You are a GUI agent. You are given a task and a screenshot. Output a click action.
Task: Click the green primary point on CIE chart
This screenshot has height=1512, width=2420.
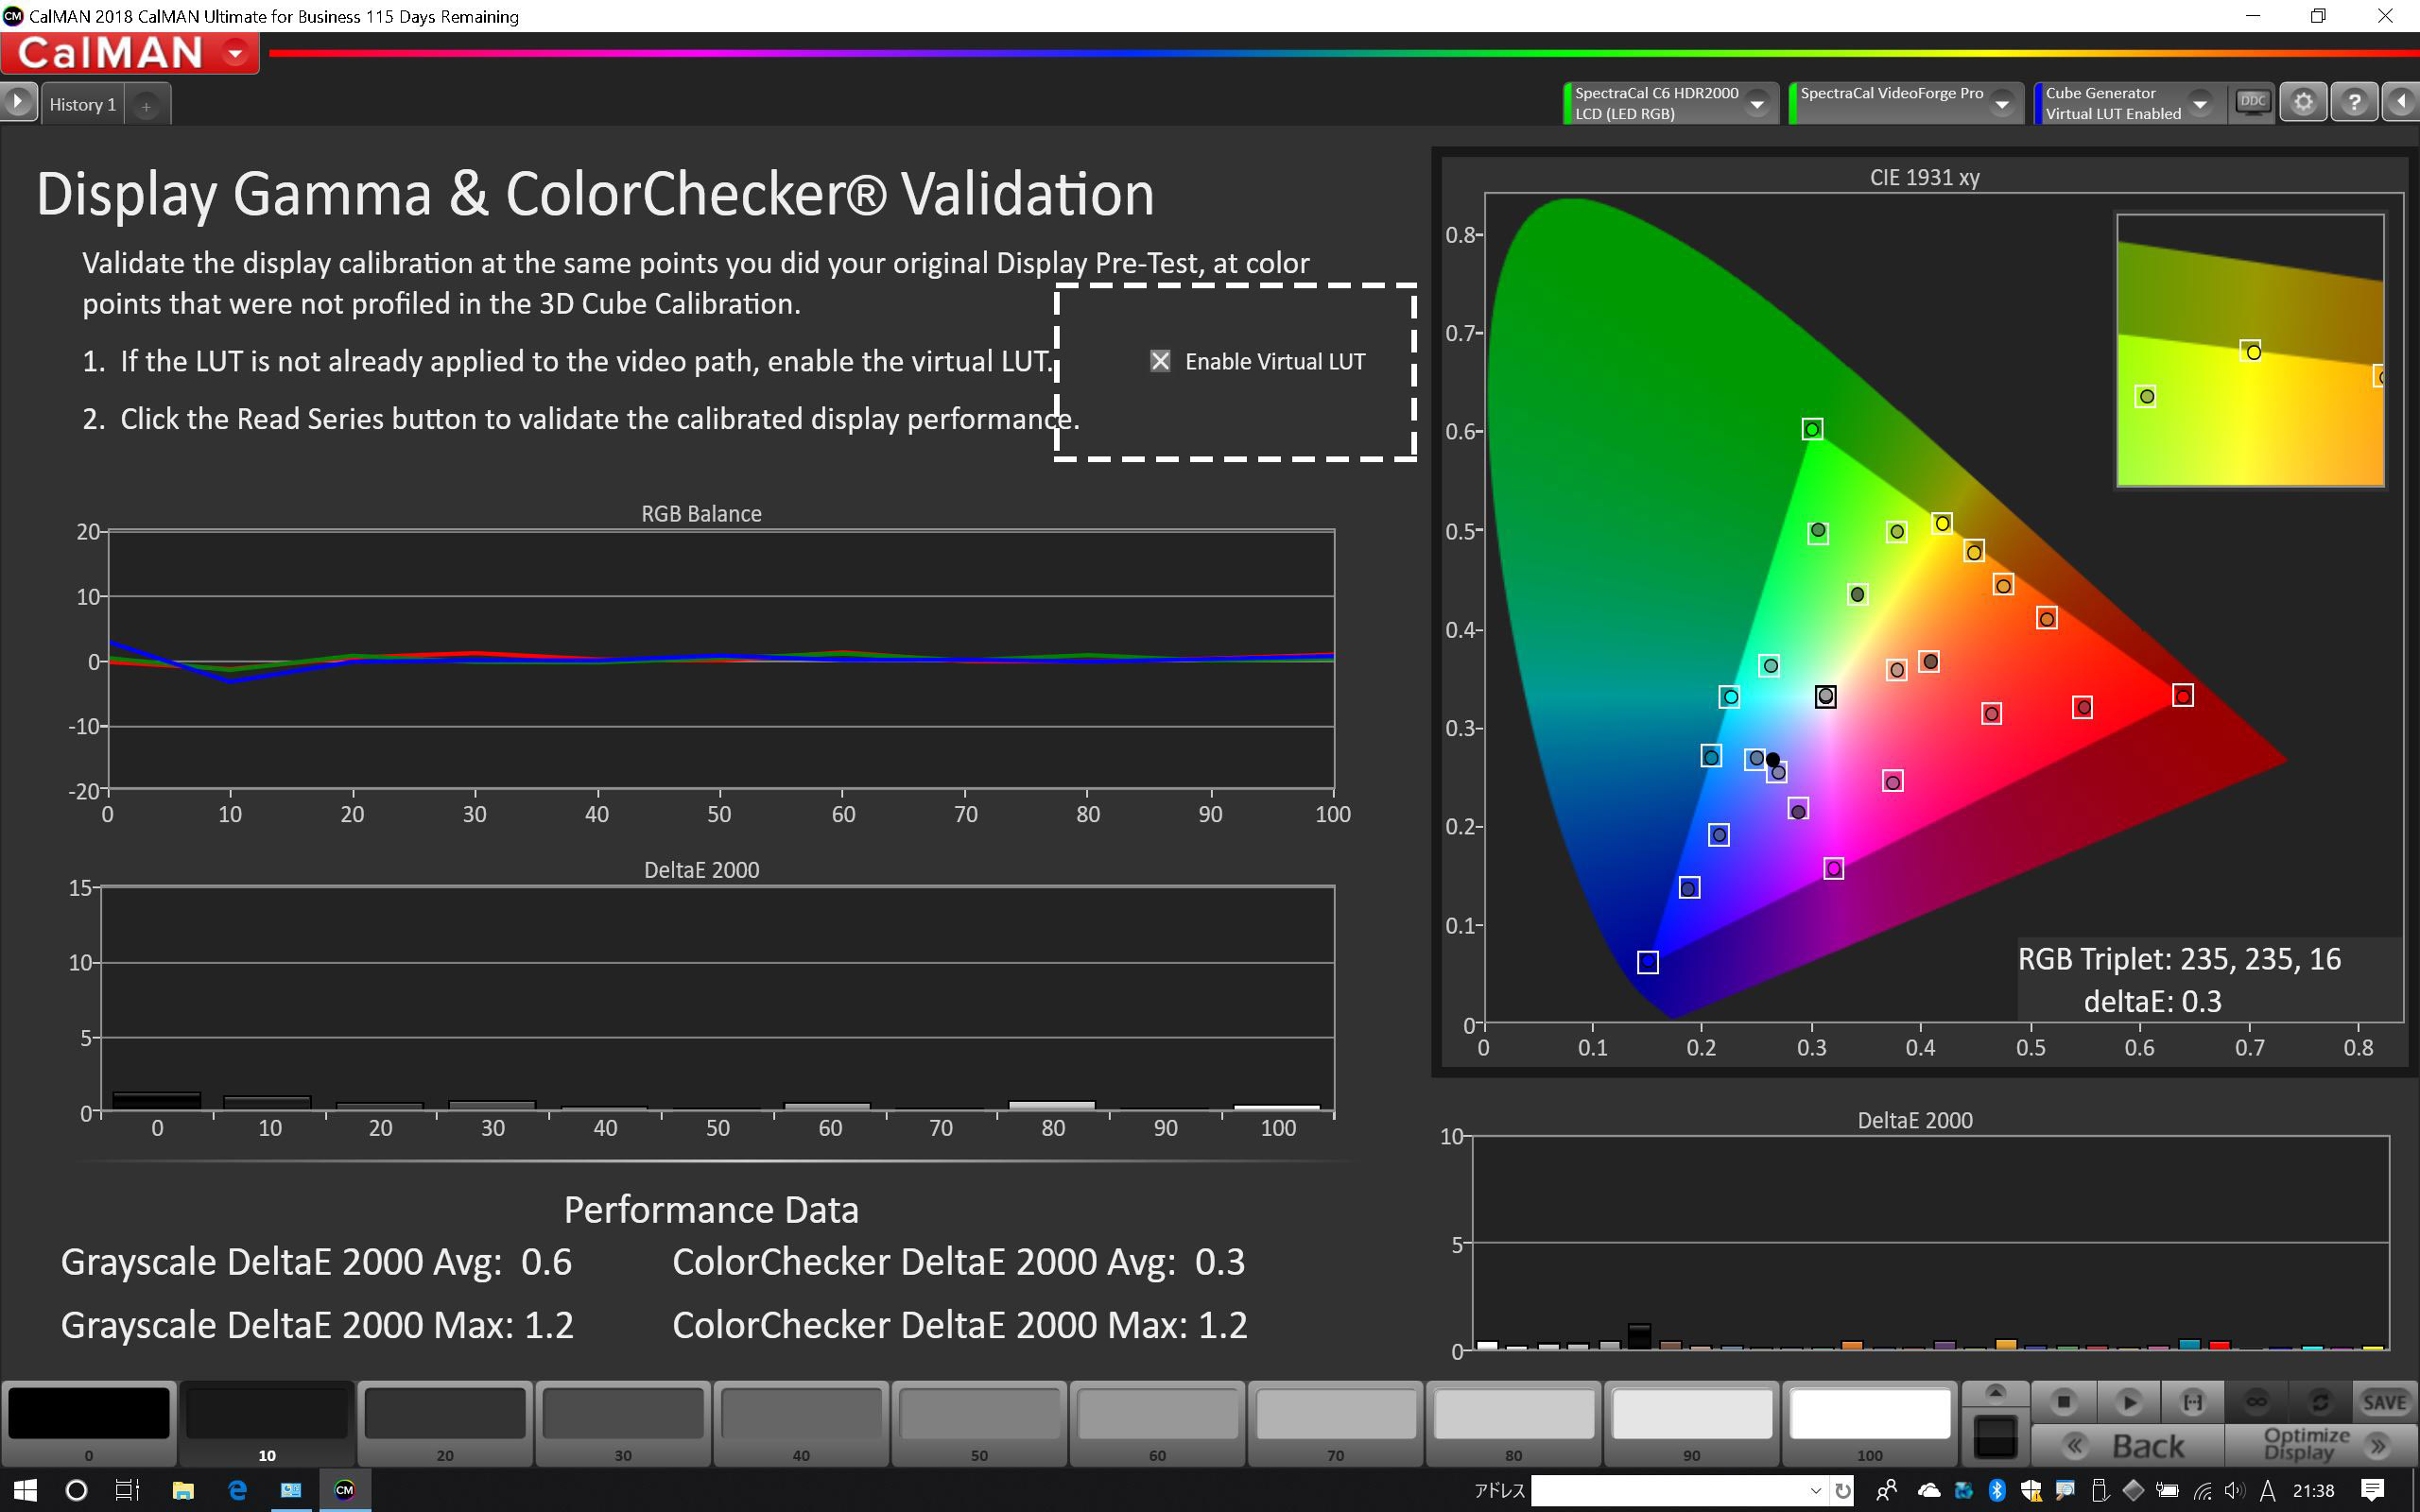[1812, 429]
